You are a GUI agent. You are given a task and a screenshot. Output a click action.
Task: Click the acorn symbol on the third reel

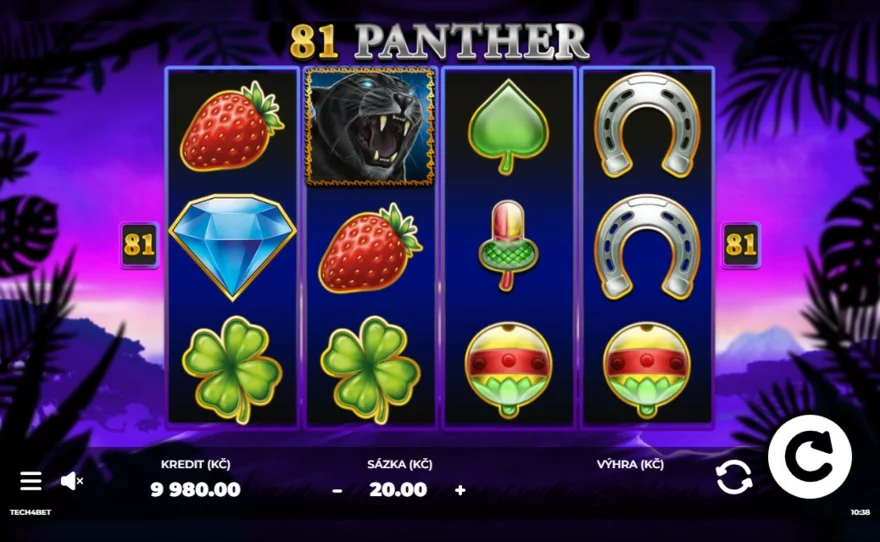(x=508, y=246)
